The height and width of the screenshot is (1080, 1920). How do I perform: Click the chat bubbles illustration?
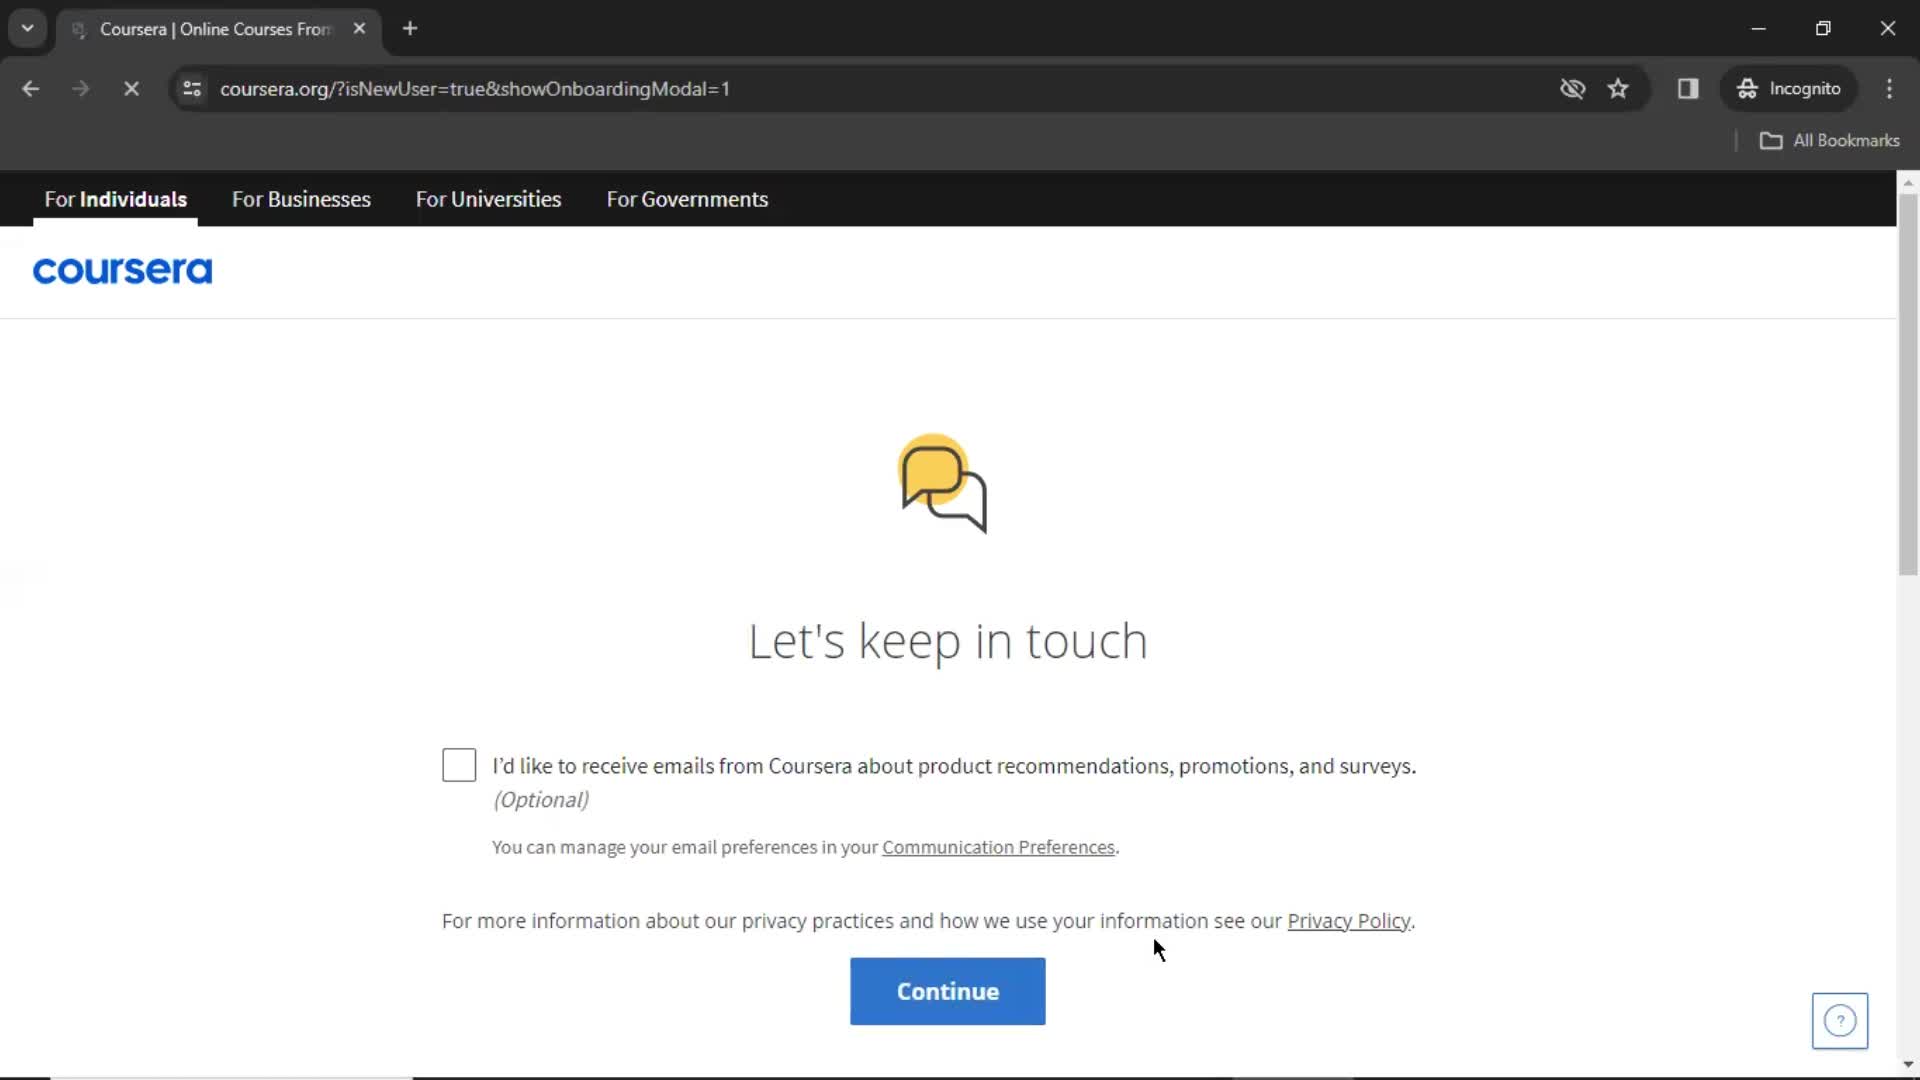tap(942, 483)
